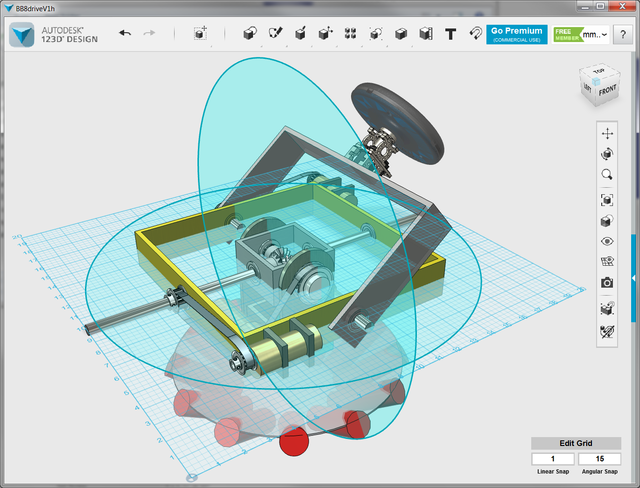Click the Go Premium button
This screenshot has width=640, height=488.
(x=517, y=35)
